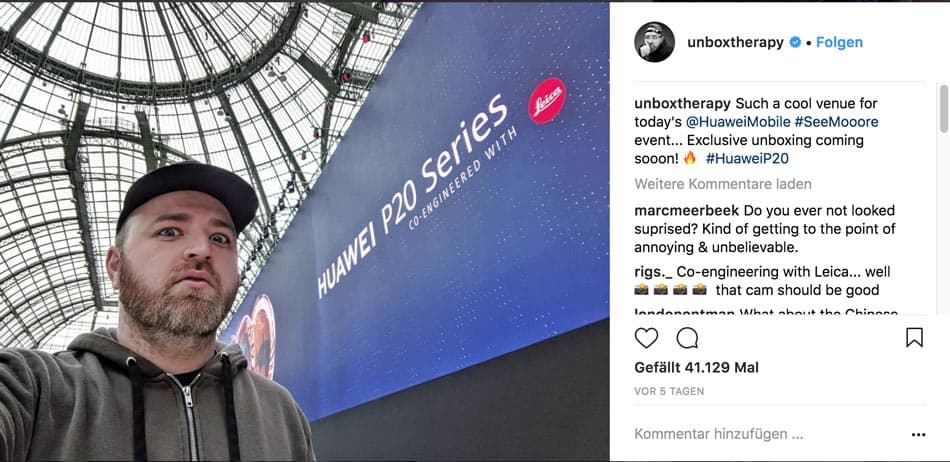Image resolution: width=950 pixels, height=462 pixels.
Task: Open the @HuaweiMobile mention
Action: (736, 122)
